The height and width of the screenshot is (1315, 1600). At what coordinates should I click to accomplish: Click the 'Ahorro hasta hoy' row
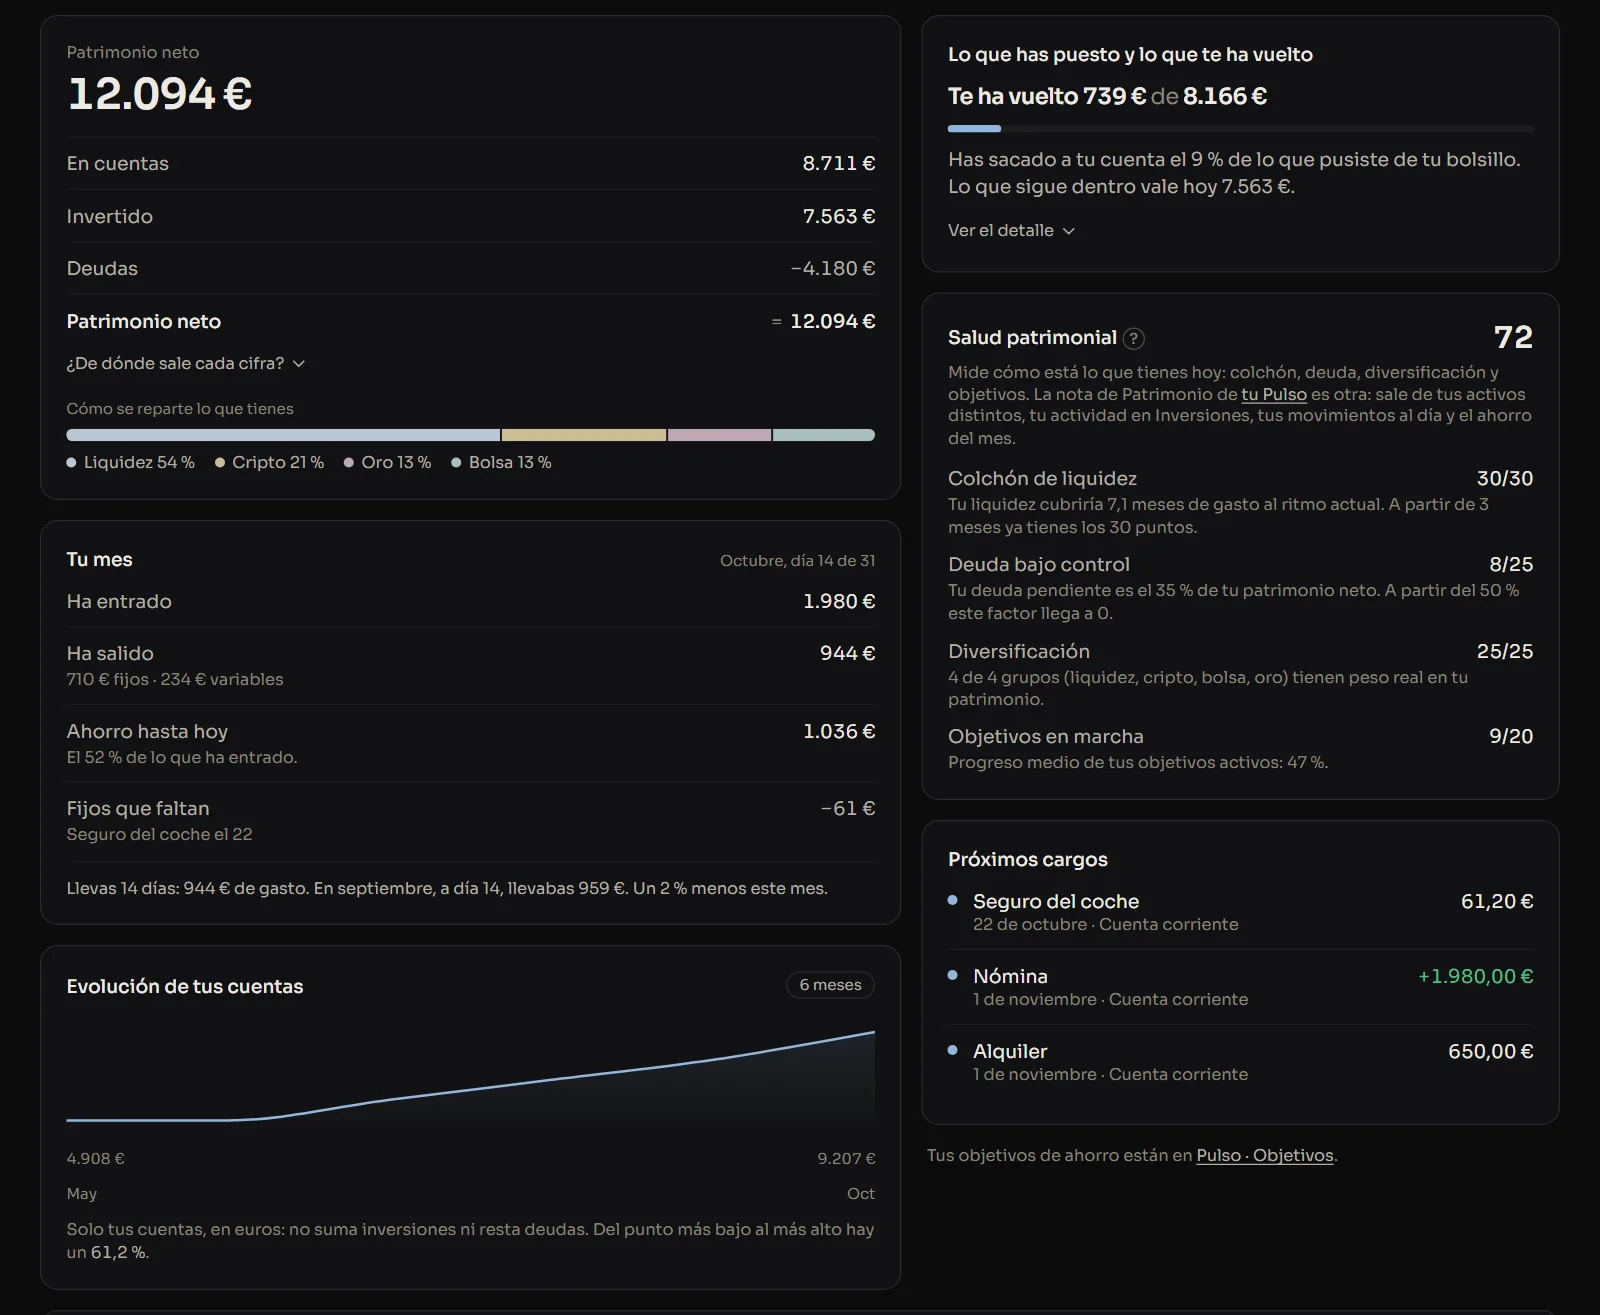(x=470, y=743)
